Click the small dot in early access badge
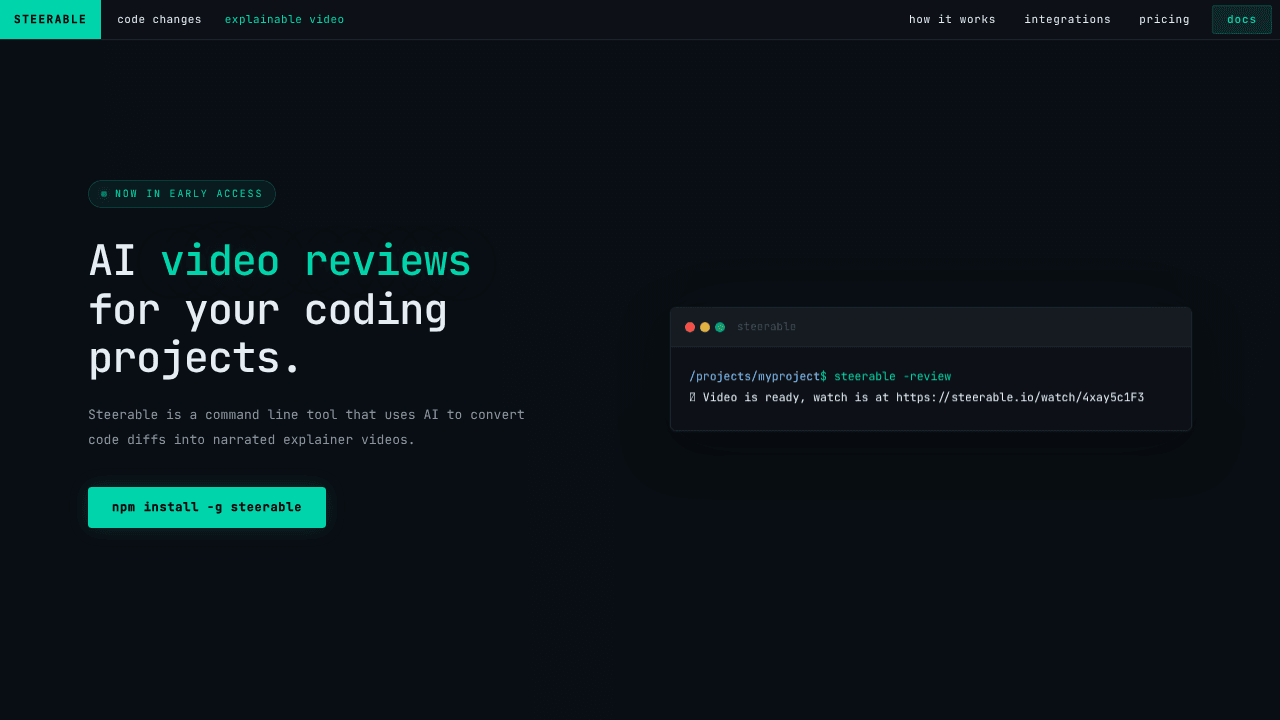The height and width of the screenshot is (720, 1280). tap(104, 194)
